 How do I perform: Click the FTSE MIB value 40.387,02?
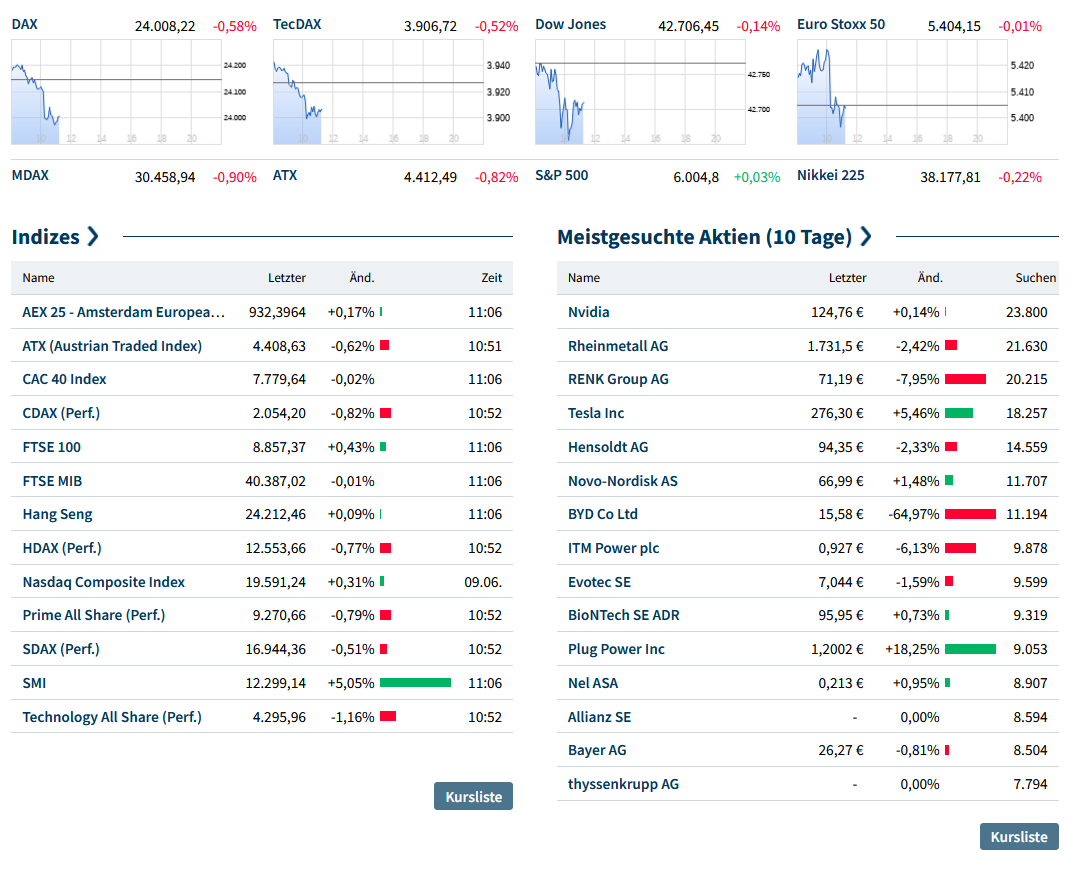[x=276, y=481]
